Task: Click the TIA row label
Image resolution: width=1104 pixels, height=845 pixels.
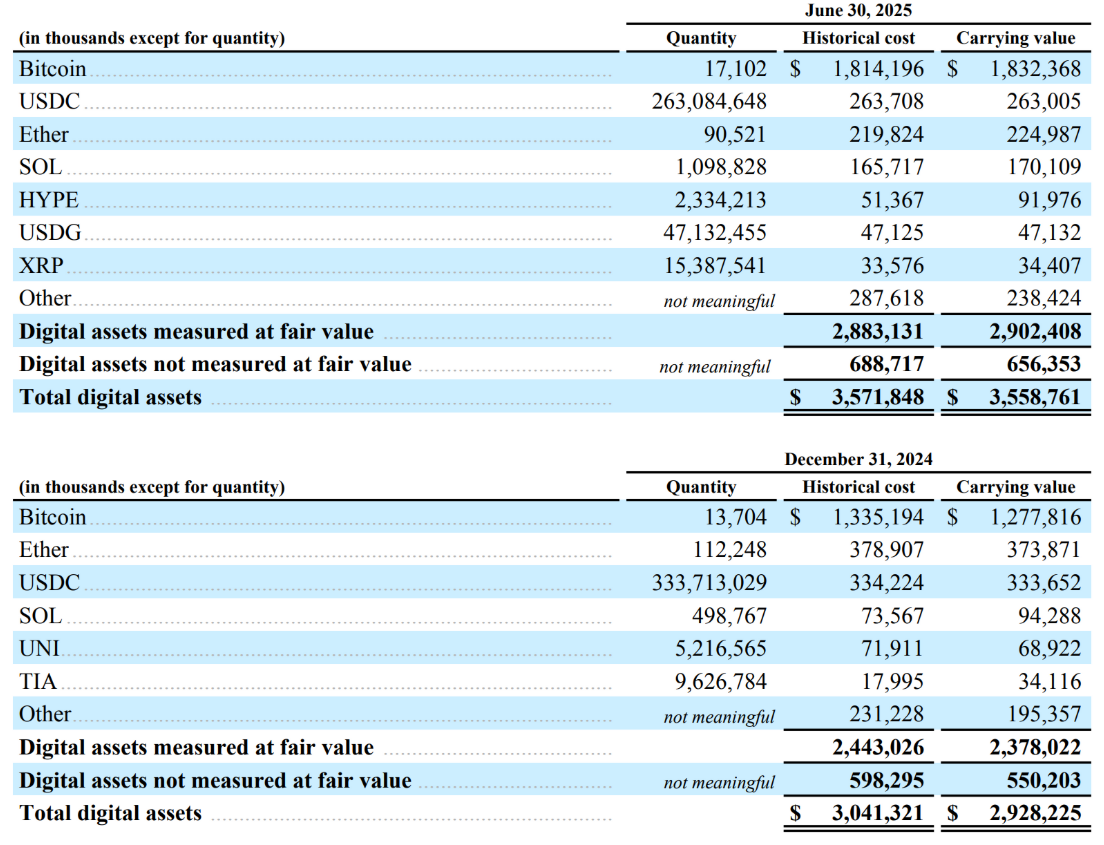Action: 38,682
